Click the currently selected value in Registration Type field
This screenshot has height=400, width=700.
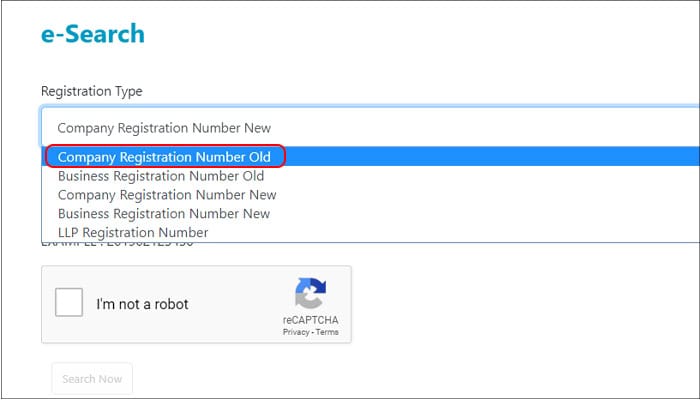pyautogui.click(x=164, y=128)
